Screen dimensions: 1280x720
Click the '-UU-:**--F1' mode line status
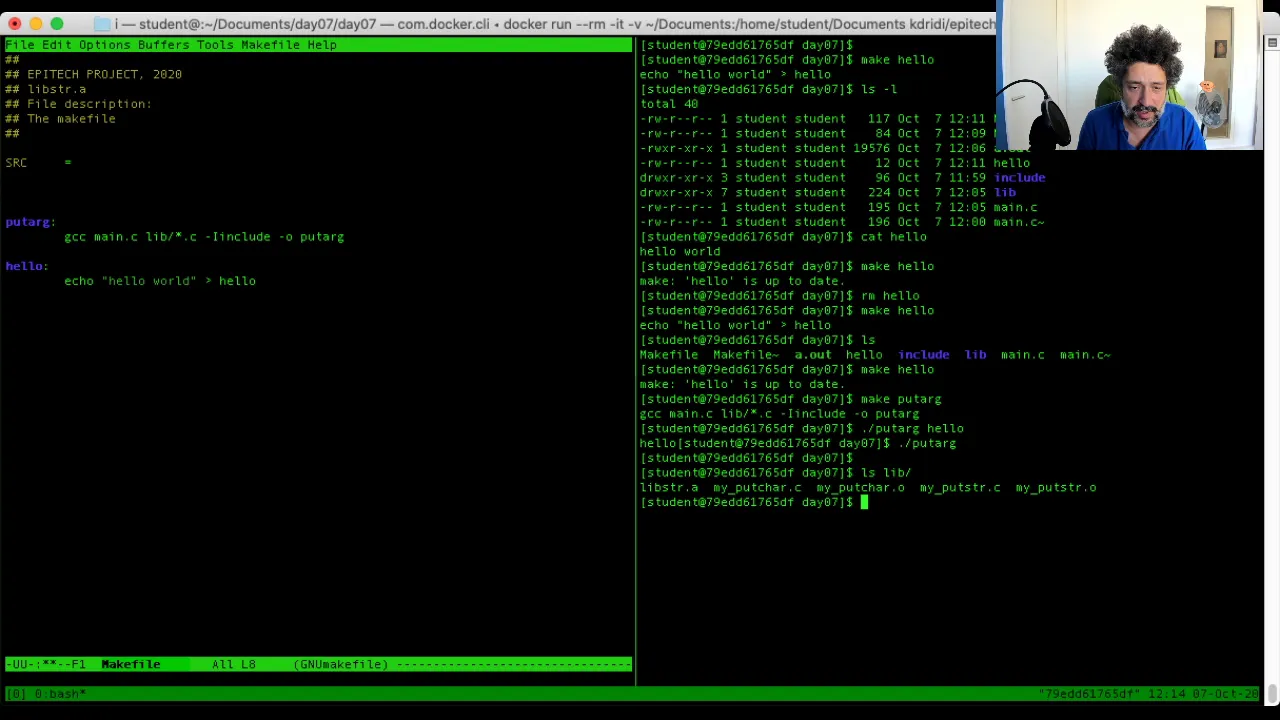[x=46, y=664]
